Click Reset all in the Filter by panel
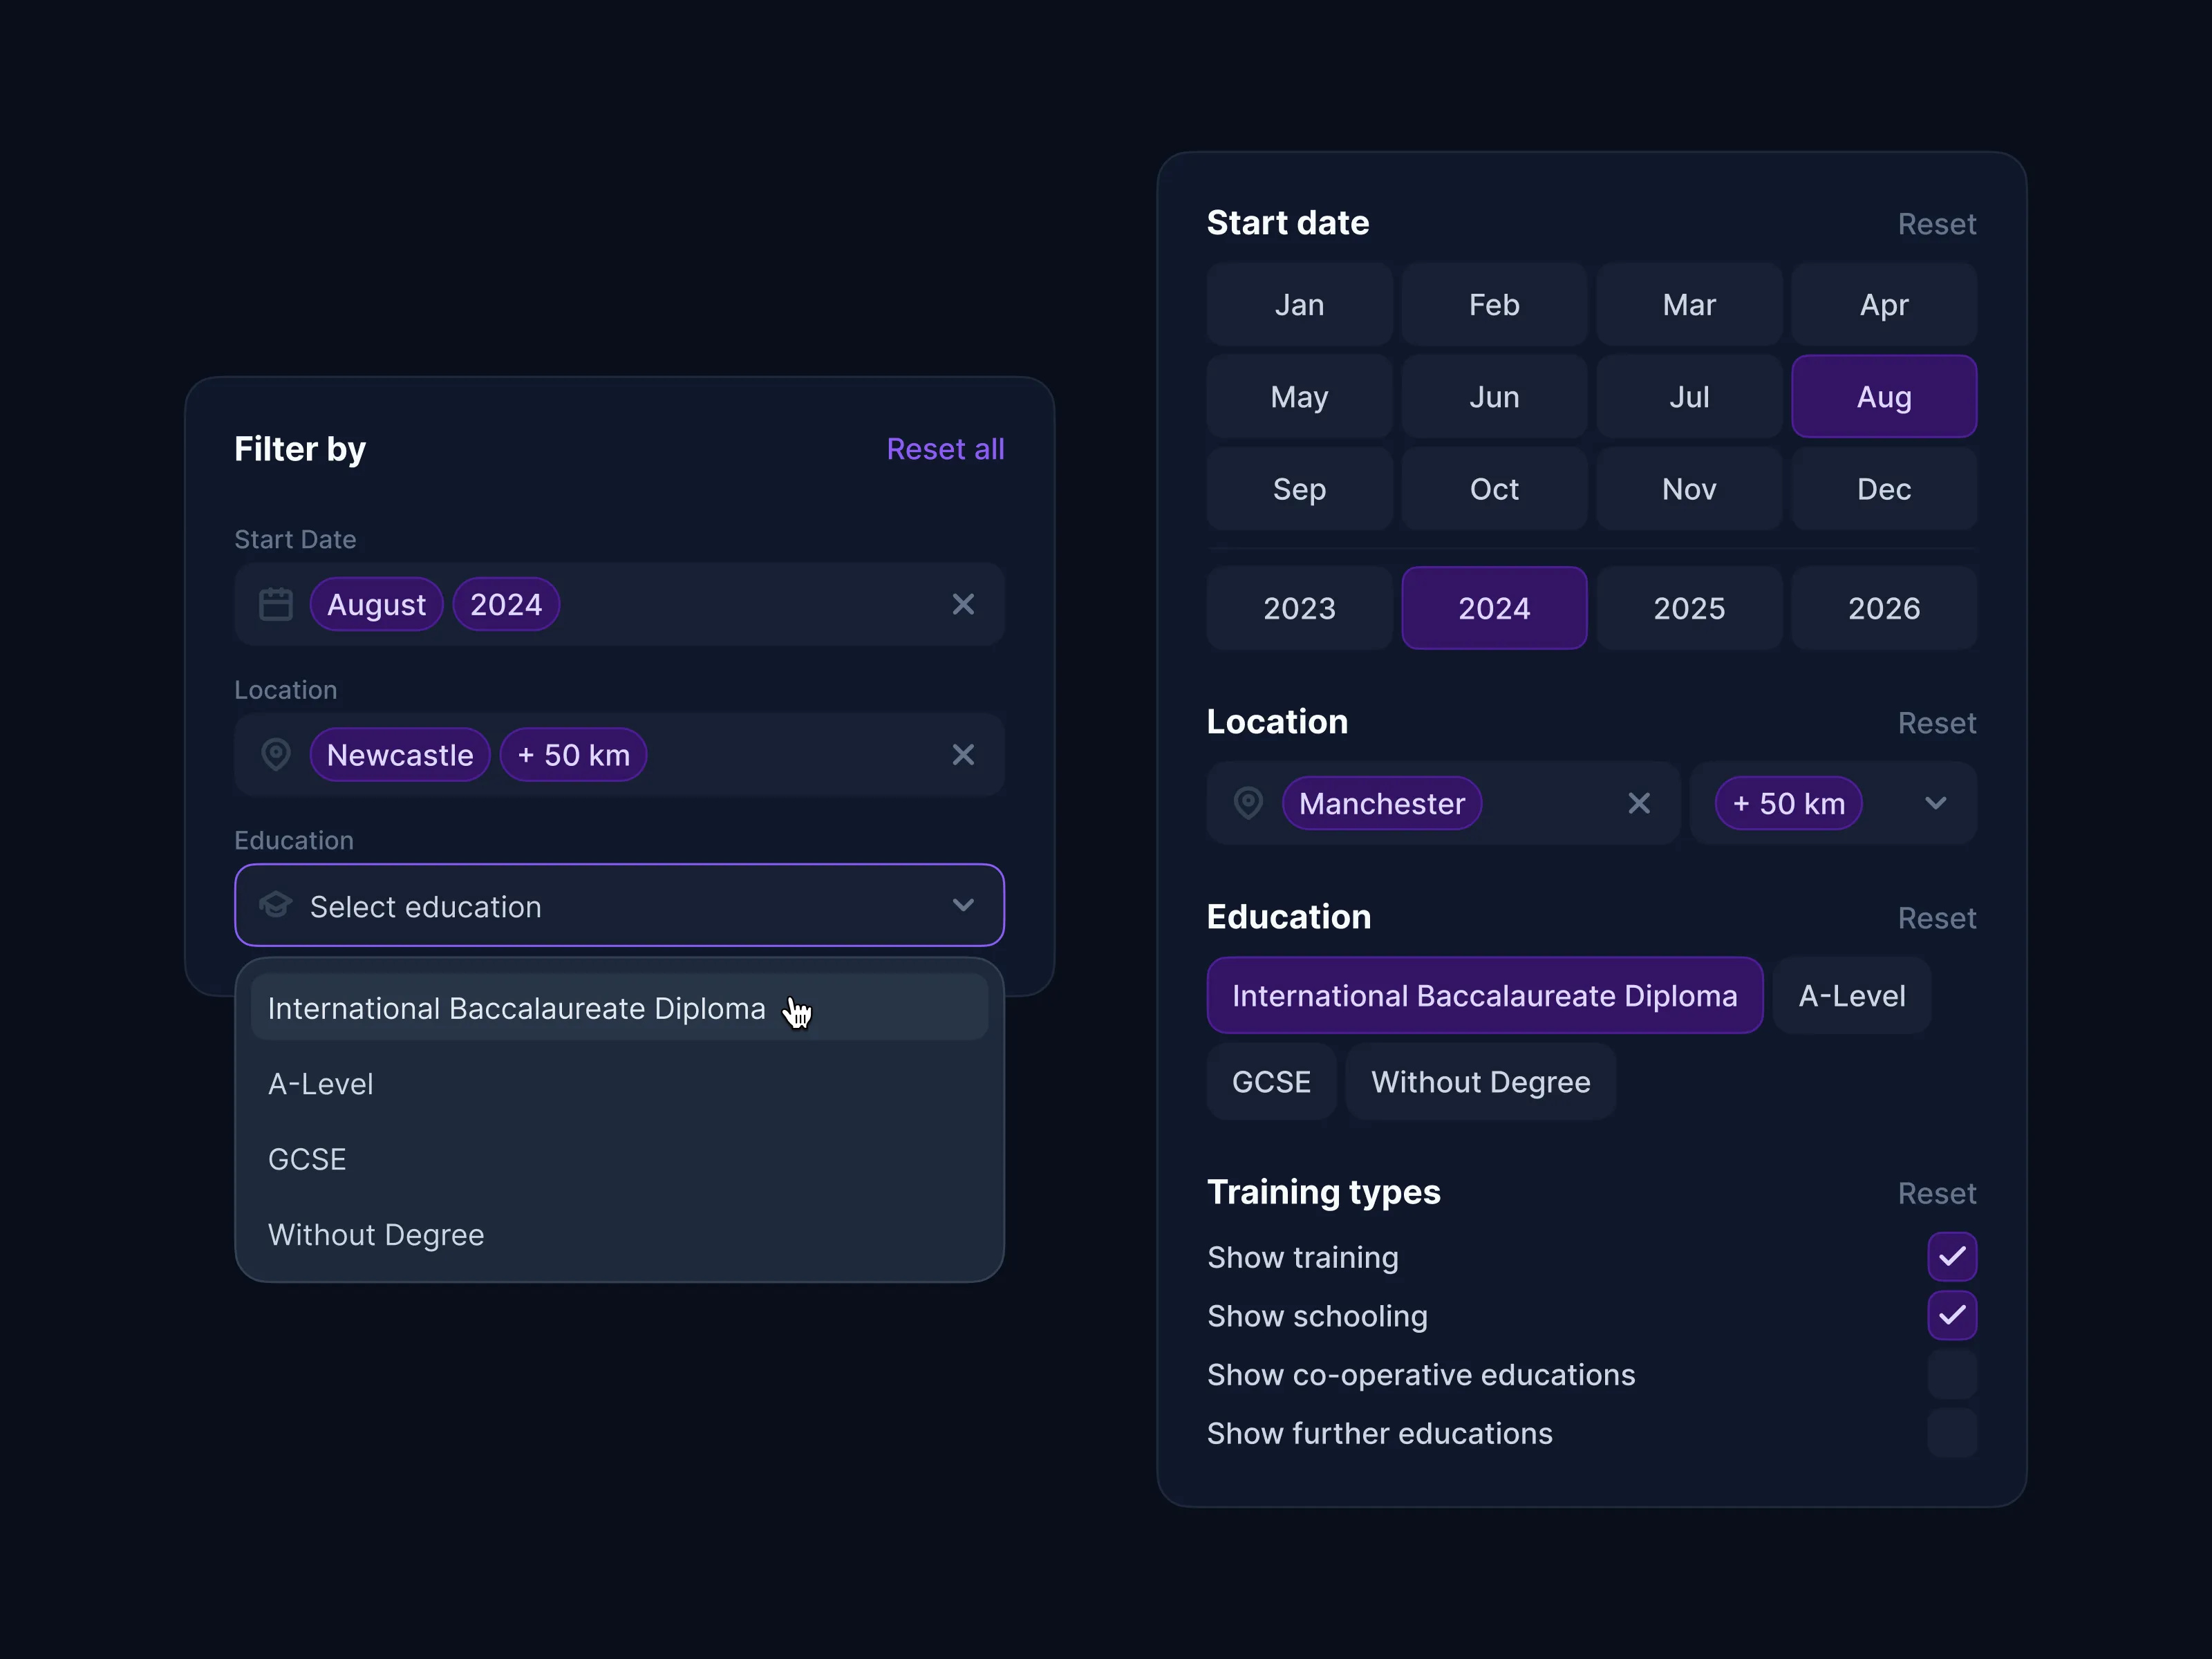Viewport: 2212px width, 1659px height. click(x=945, y=448)
